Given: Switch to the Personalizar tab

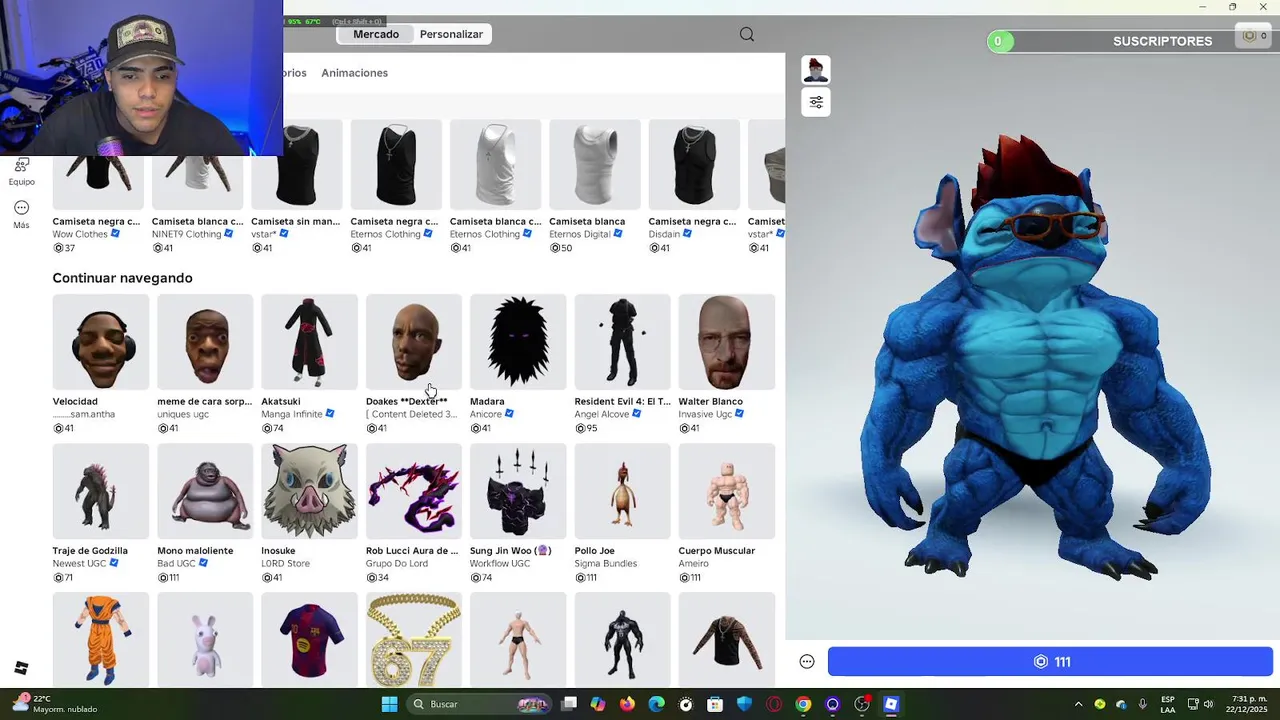Looking at the screenshot, I should pos(451,34).
